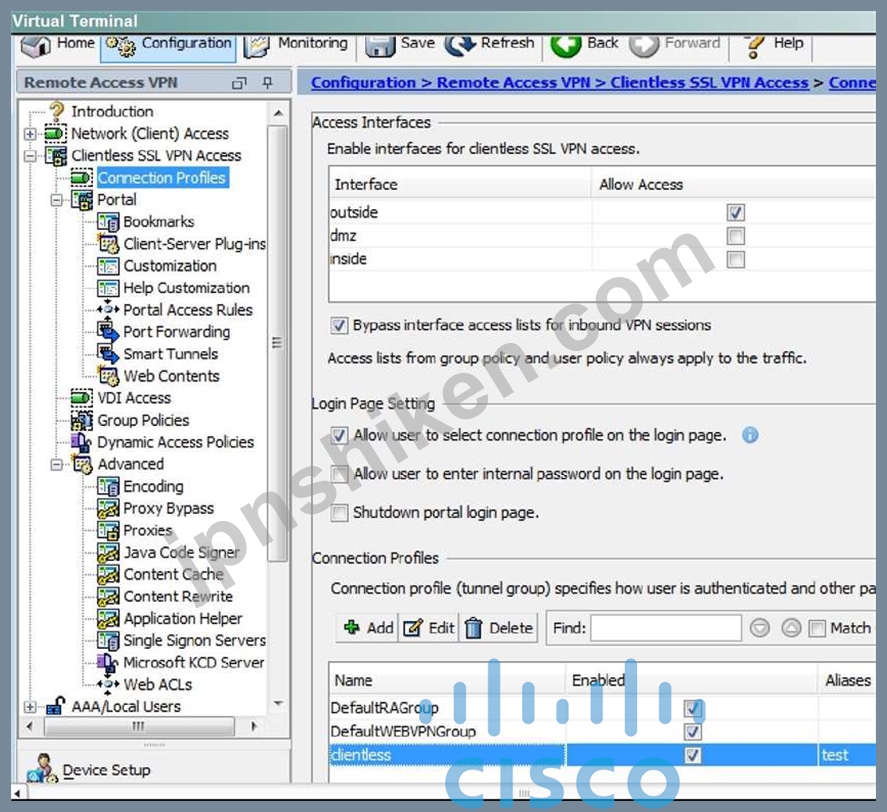Toggle Bypass interface access lists checkbox
Viewport: 887px width, 812px height.
point(339,325)
